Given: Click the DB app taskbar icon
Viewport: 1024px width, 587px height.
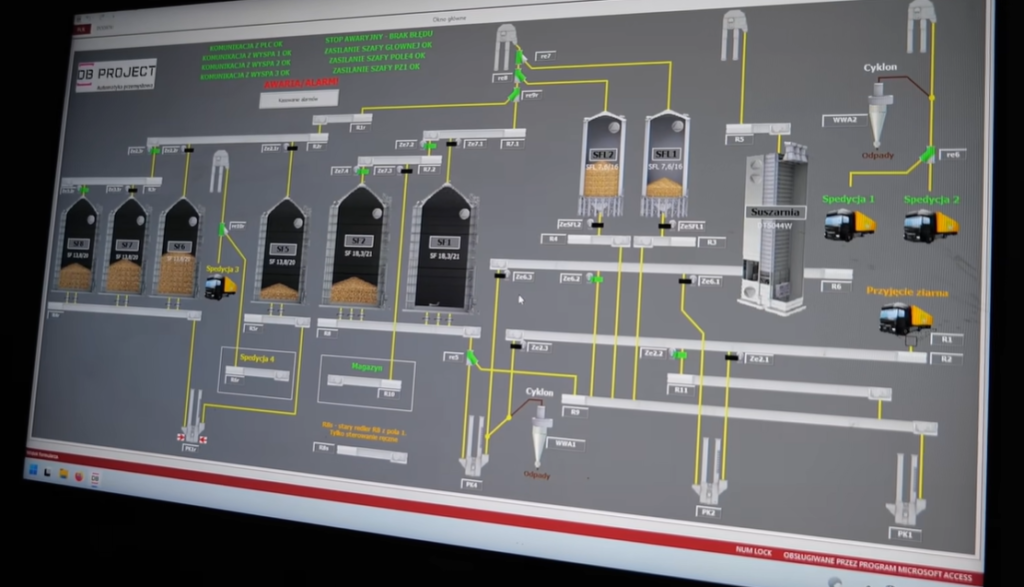Looking at the screenshot, I should click(95, 478).
